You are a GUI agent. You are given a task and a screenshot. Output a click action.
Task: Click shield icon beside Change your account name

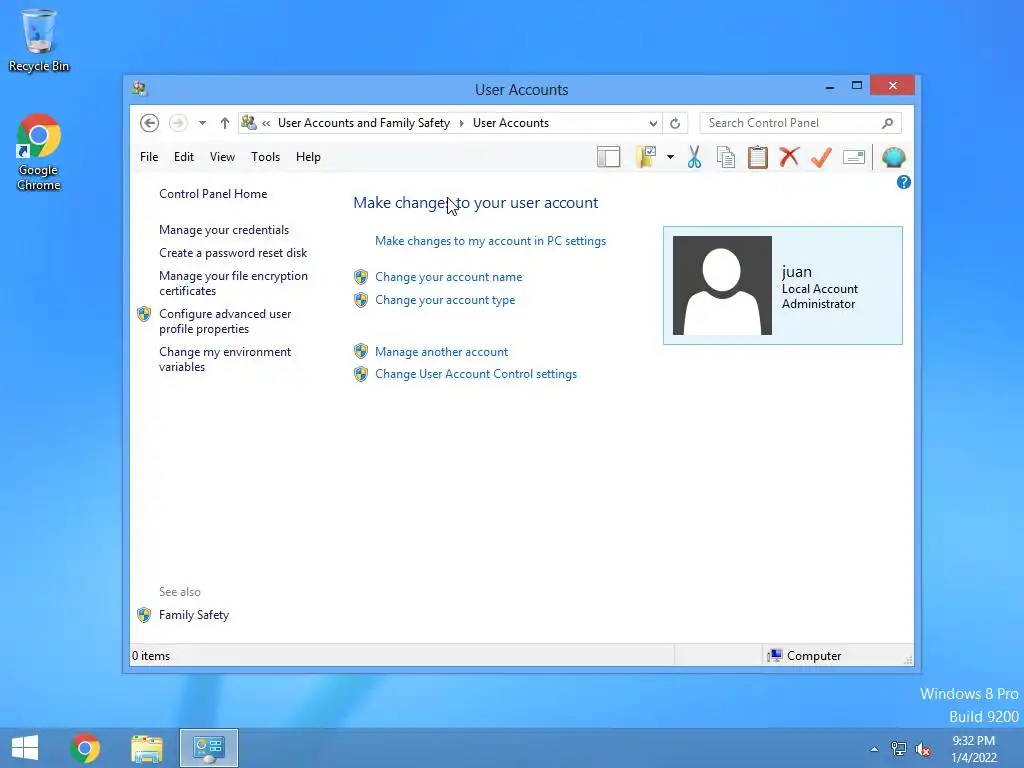click(360, 277)
